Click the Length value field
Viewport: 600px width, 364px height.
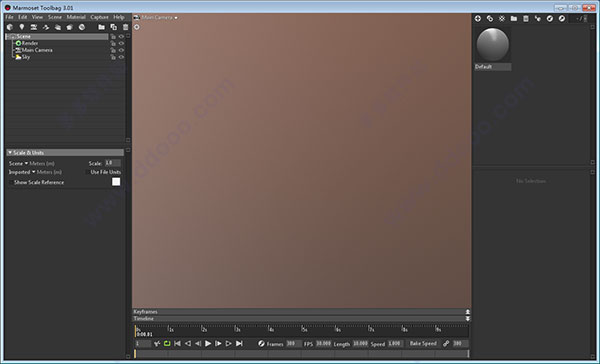pos(360,344)
